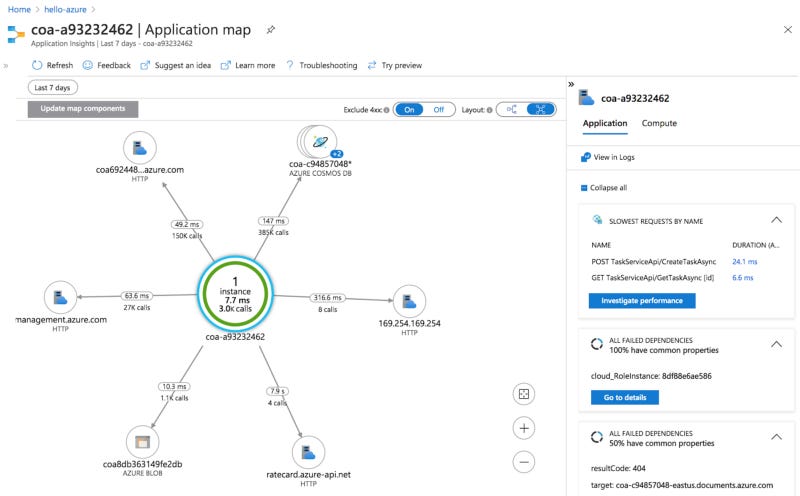Click 316.6 ms edge label
800x496 pixels.
328,297
